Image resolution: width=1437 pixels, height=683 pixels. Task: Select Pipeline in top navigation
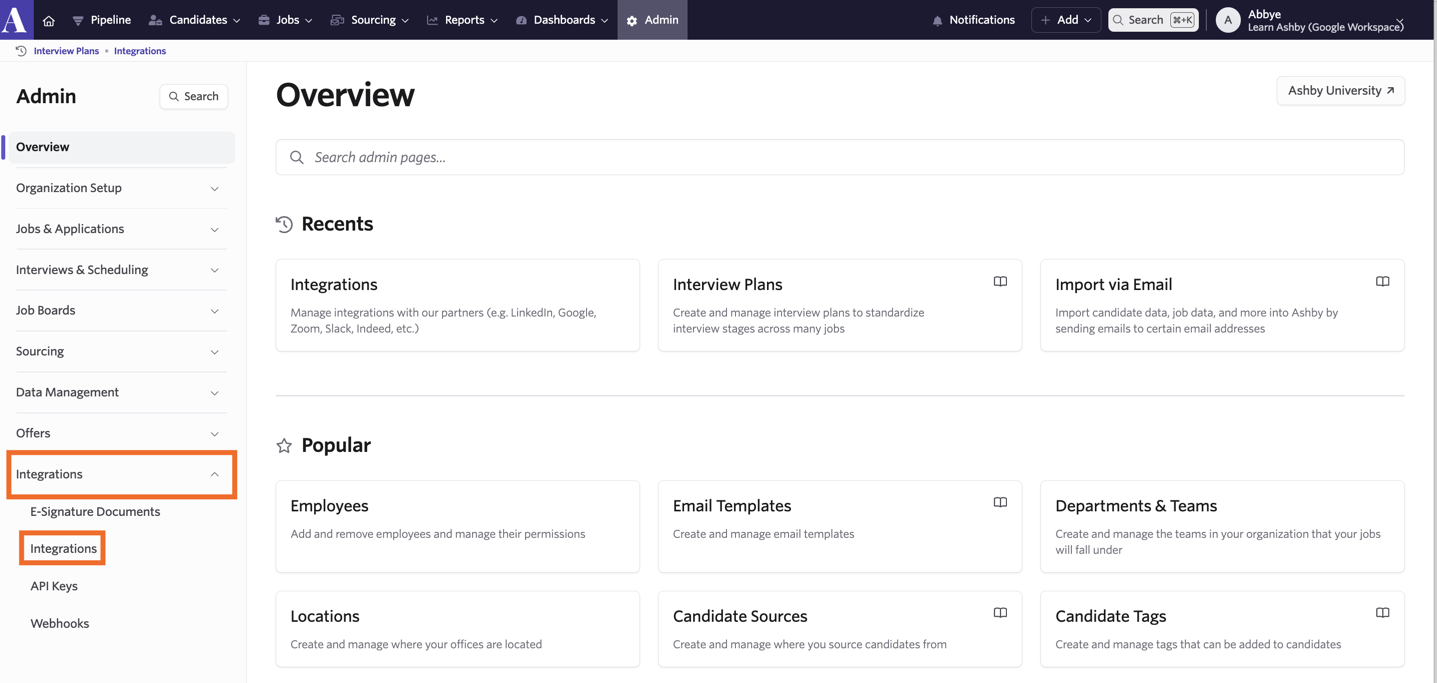(x=101, y=20)
